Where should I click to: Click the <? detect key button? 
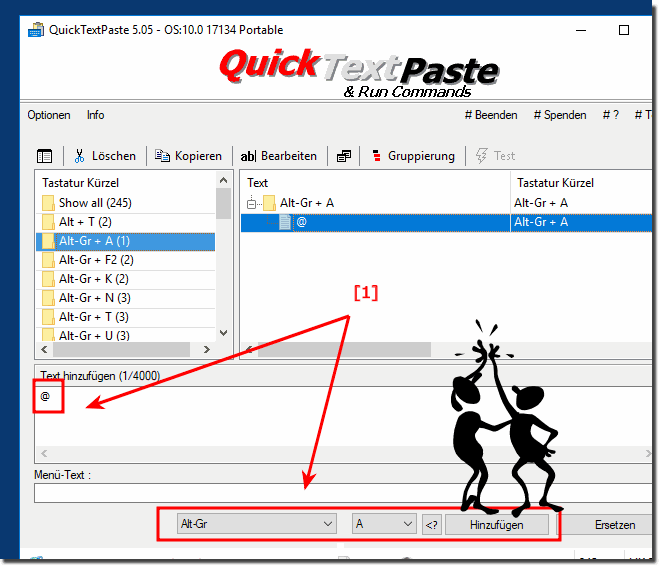432,525
